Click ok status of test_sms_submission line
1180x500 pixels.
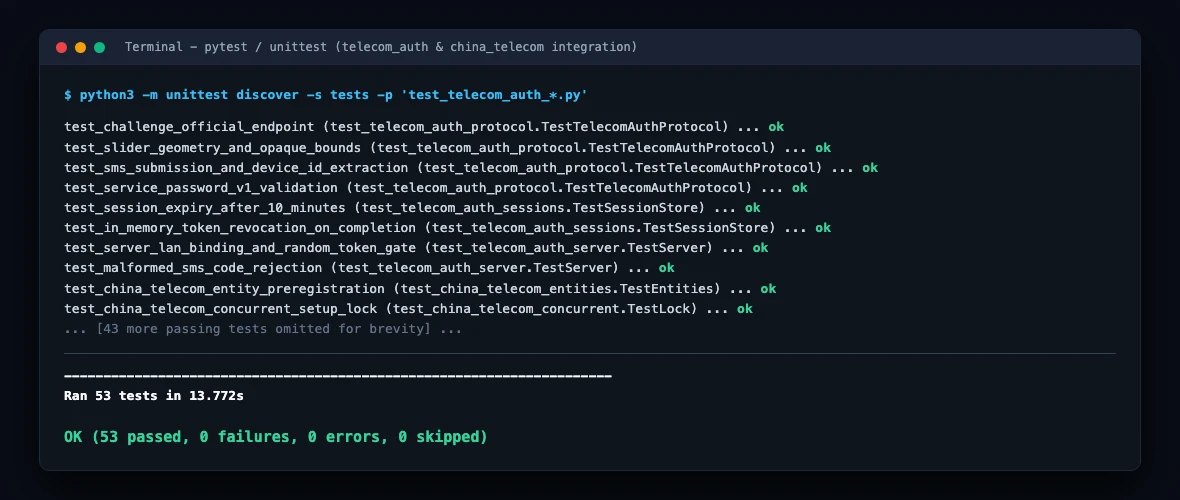click(x=870, y=168)
